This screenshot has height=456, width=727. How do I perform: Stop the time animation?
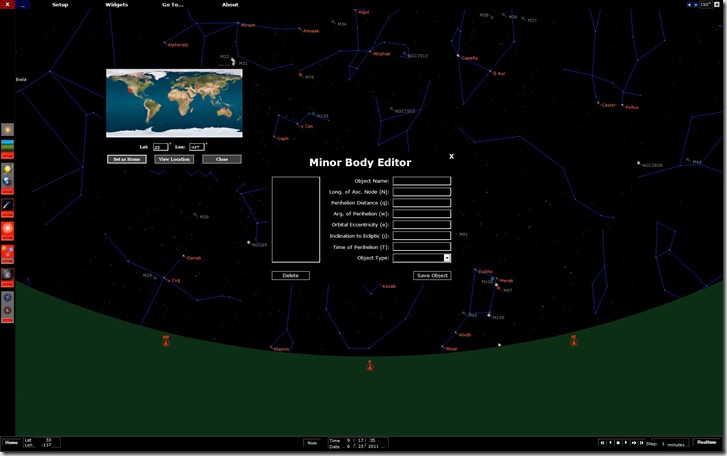click(x=618, y=443)
